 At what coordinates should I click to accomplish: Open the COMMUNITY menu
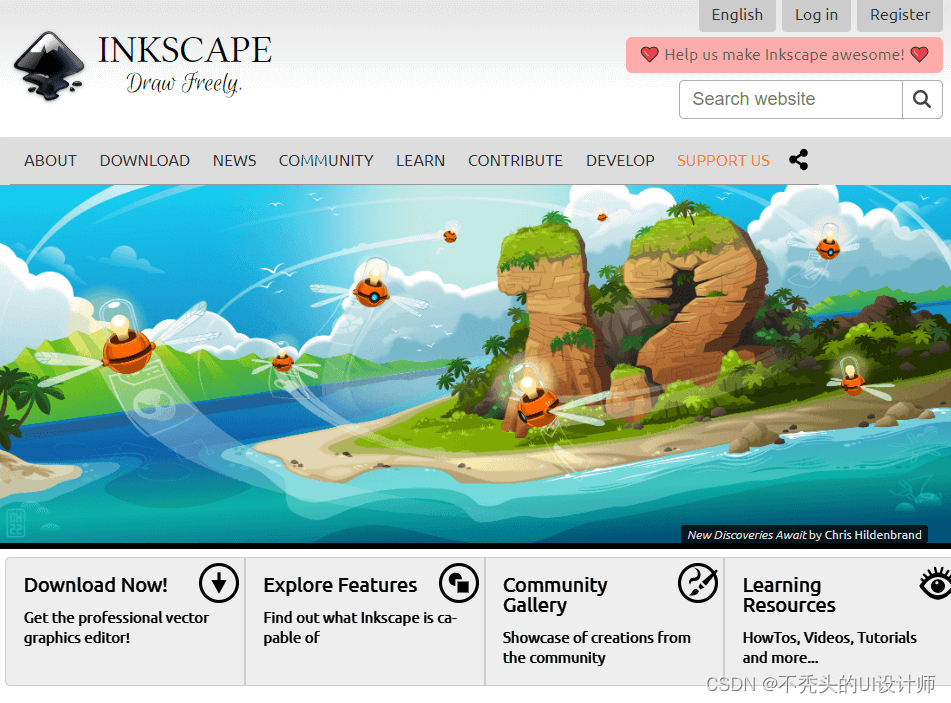pyautogui.click(x=326, y=161)
